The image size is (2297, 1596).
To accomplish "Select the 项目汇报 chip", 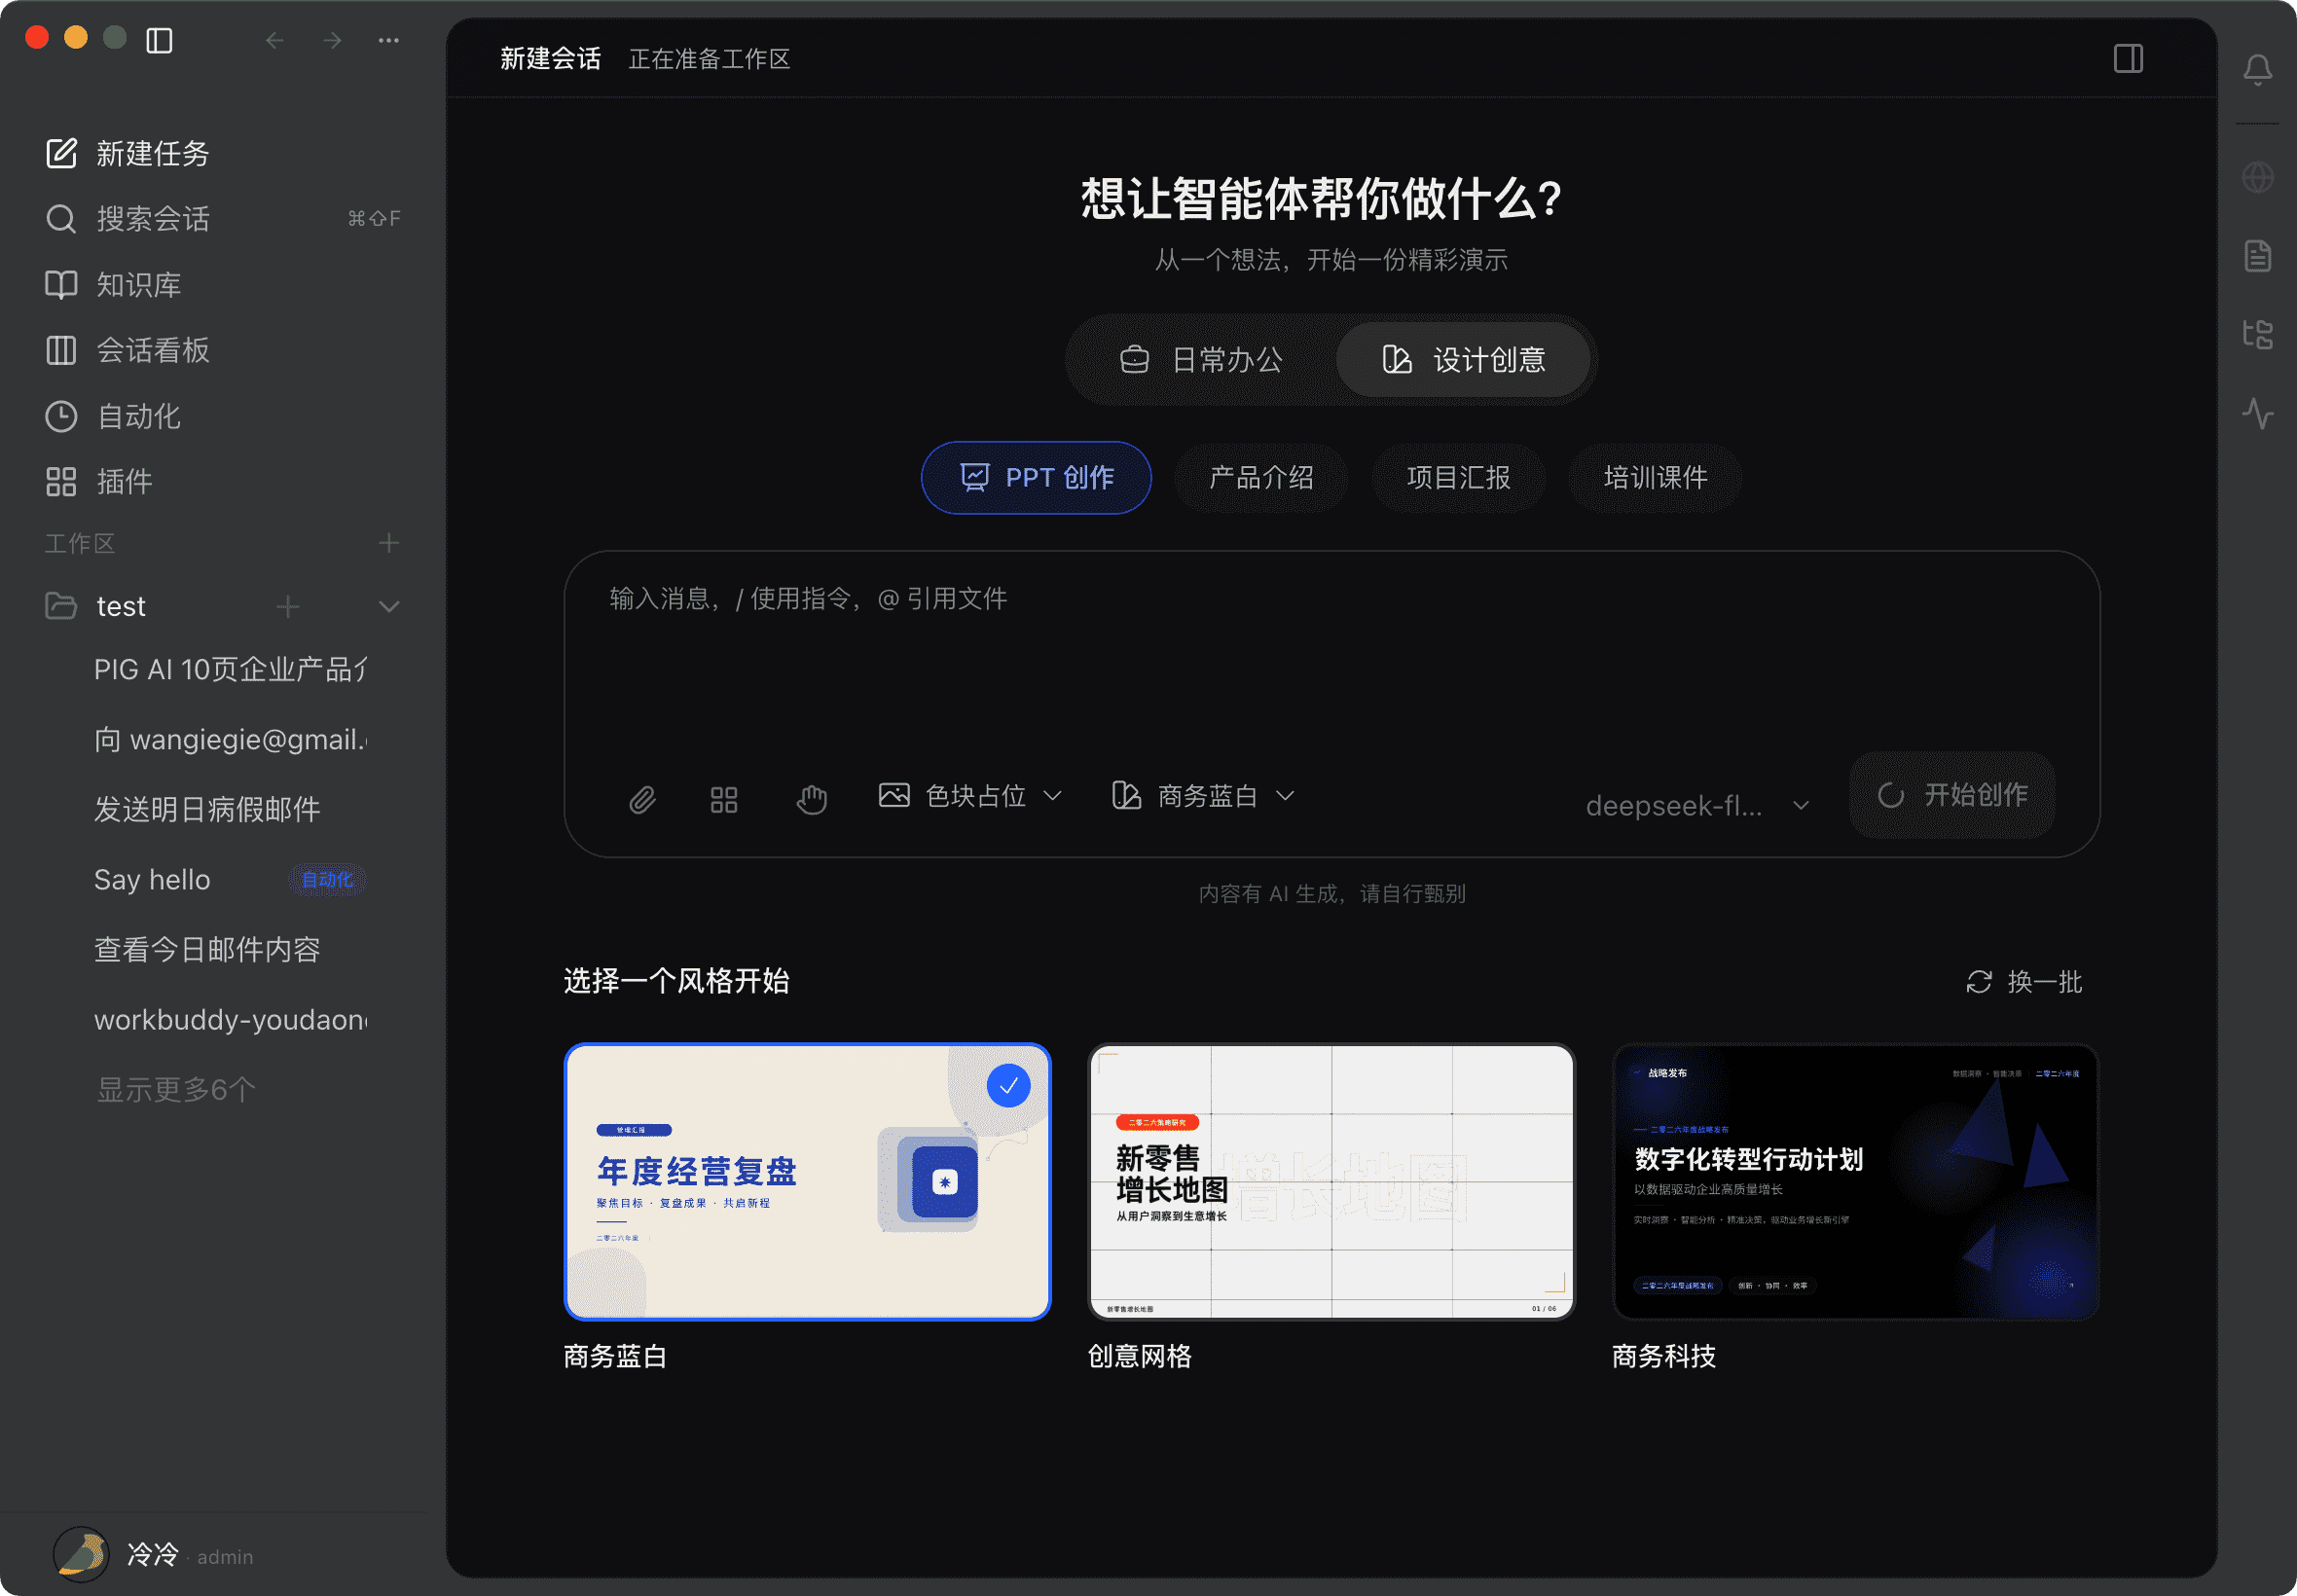I will pos(1458,477).
